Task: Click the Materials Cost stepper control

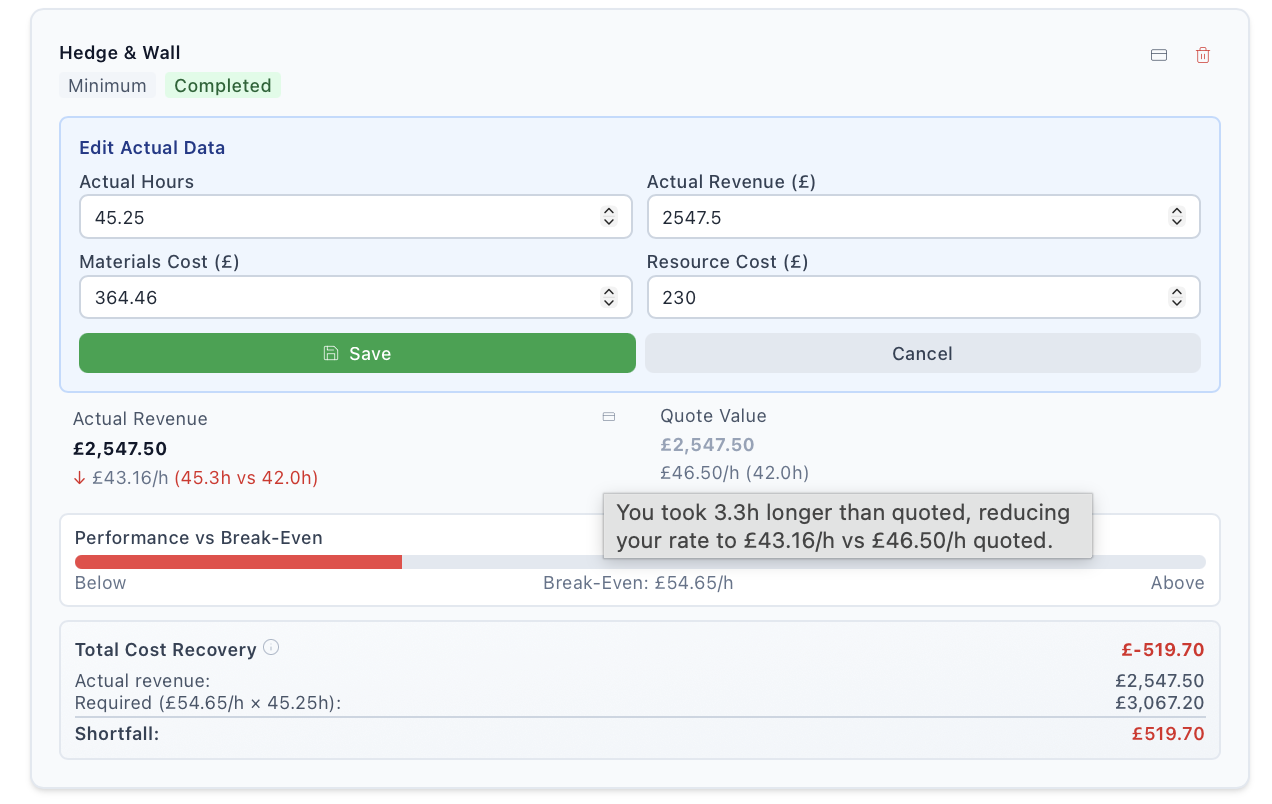Action: (x=609, y=297)
